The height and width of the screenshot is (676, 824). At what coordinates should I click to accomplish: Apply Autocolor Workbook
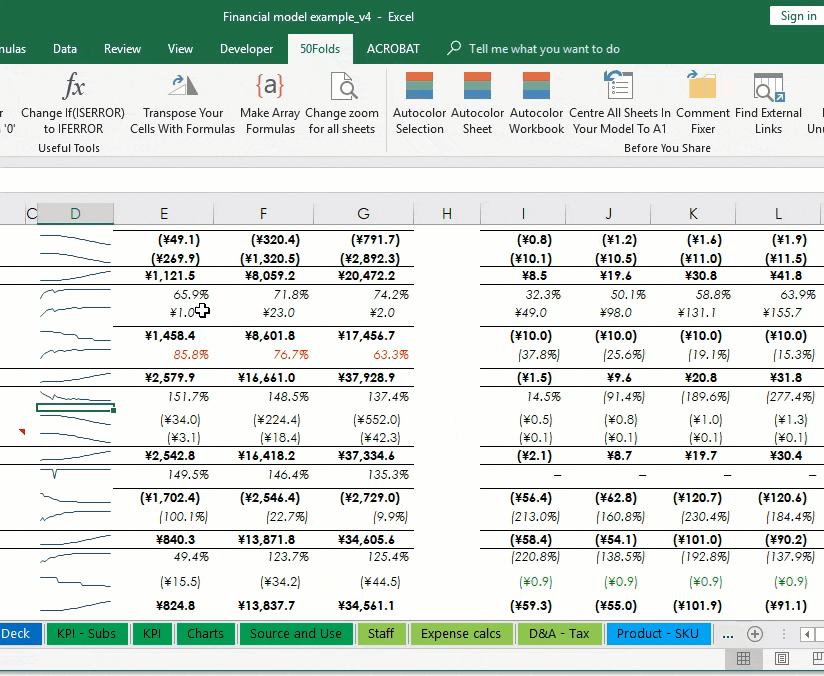[x=536, y=103]
